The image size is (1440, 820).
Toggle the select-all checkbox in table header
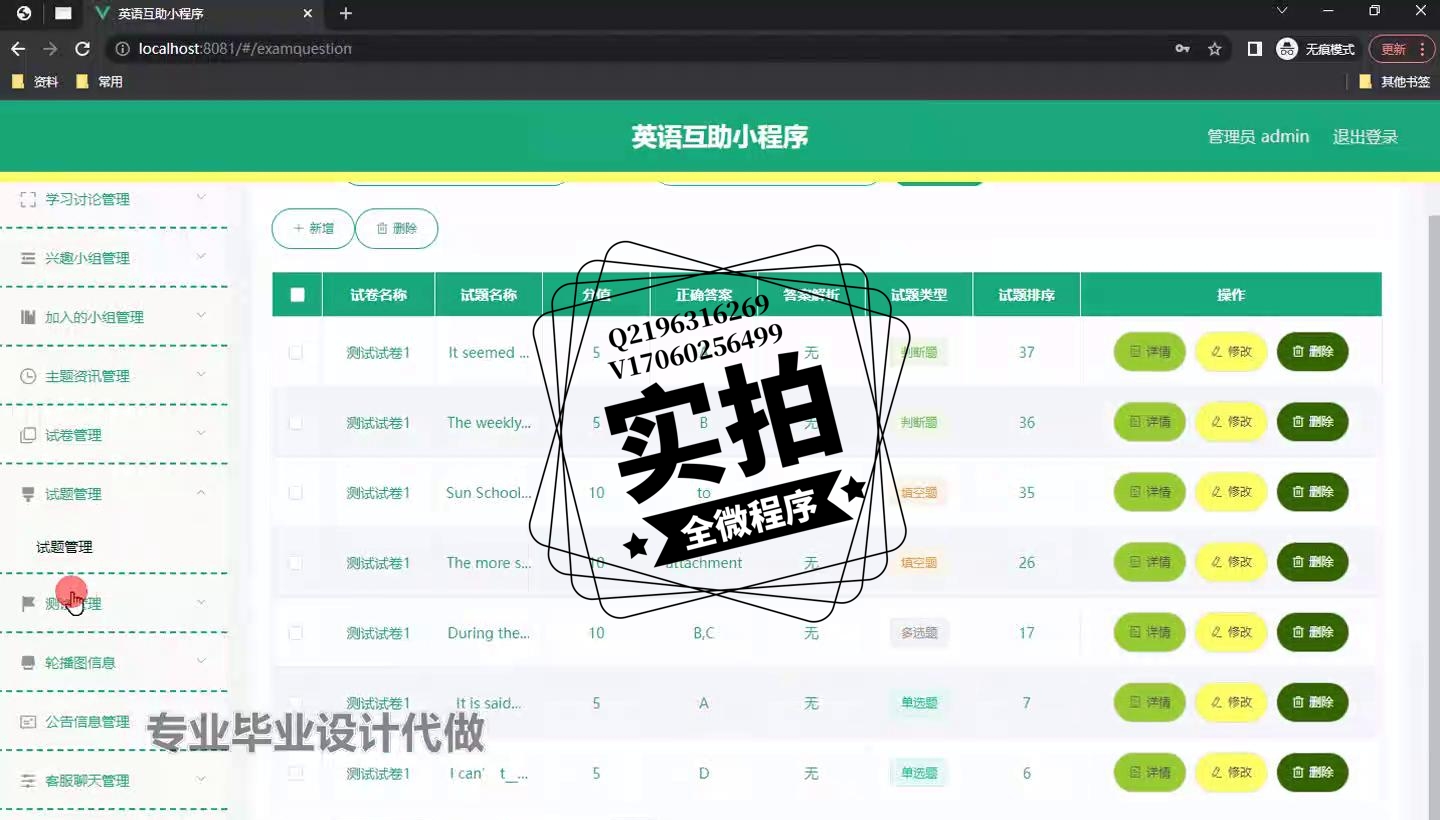pos(297,295)
